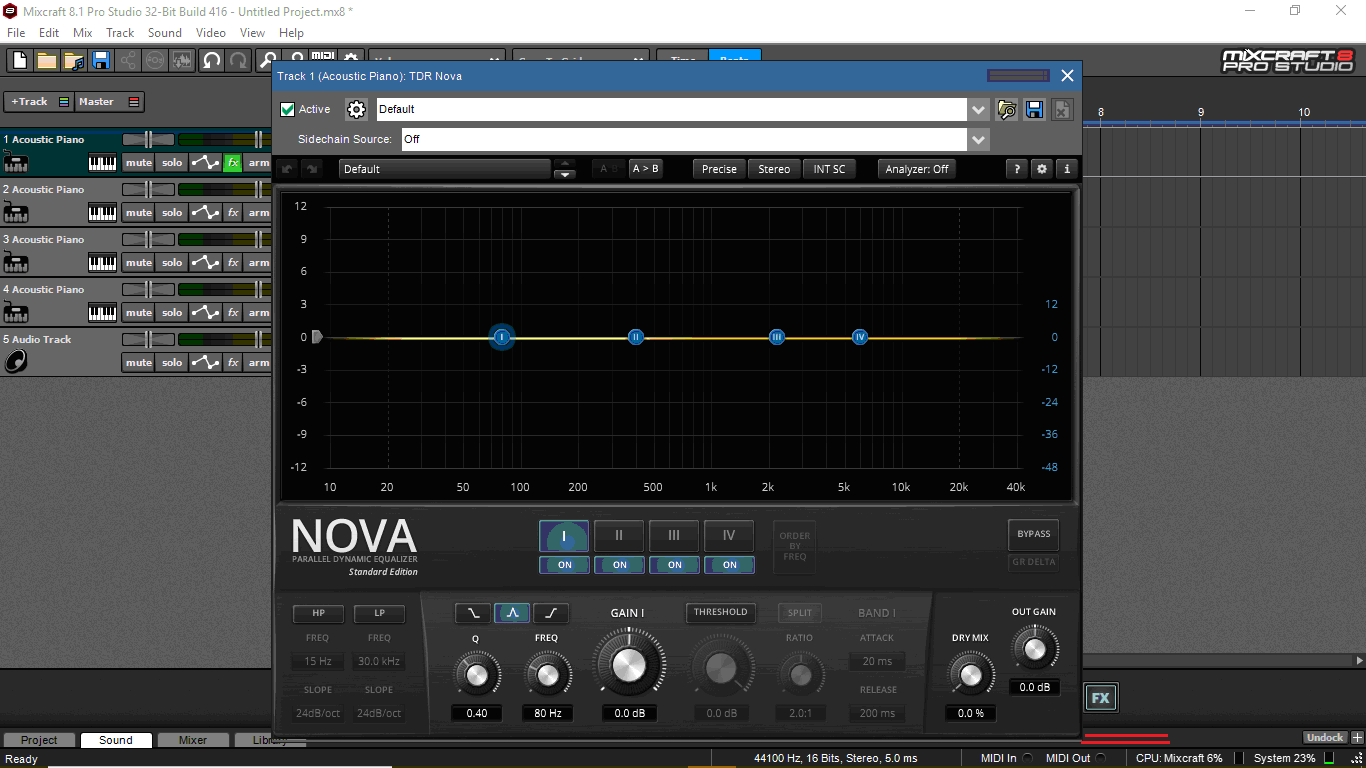This screenshot has height=768, width=1366.
Task: Open a project via the folder icon
Action: (47, 60)
